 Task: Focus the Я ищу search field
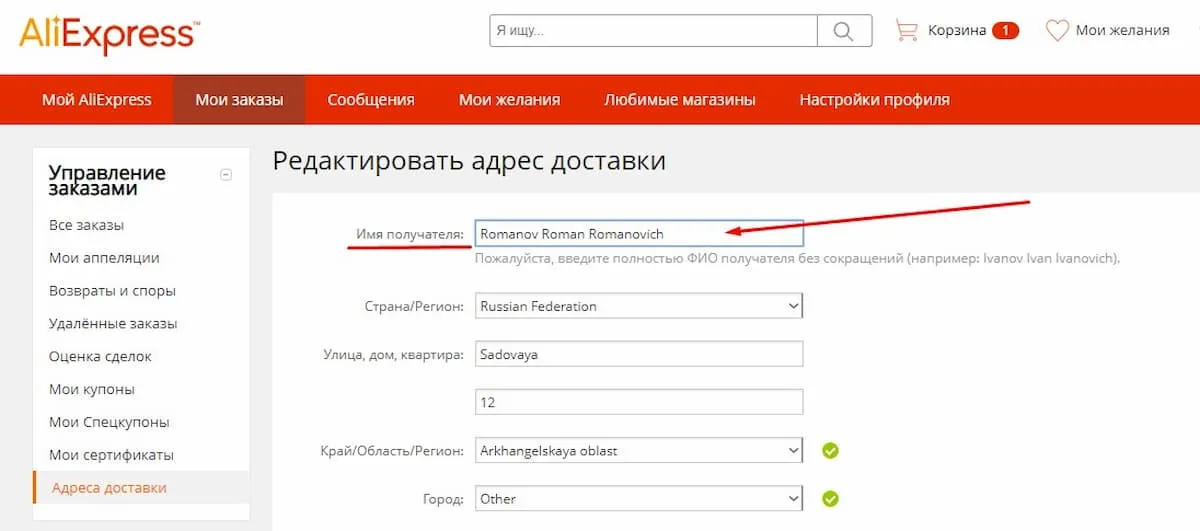tap(654, 30)
